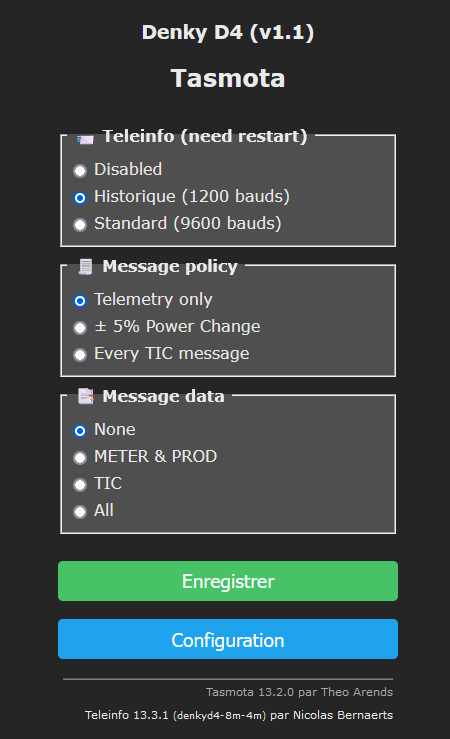Choose Every TIC message policy
This screenshot has width=450, height=739.
(x=80, y=354)
